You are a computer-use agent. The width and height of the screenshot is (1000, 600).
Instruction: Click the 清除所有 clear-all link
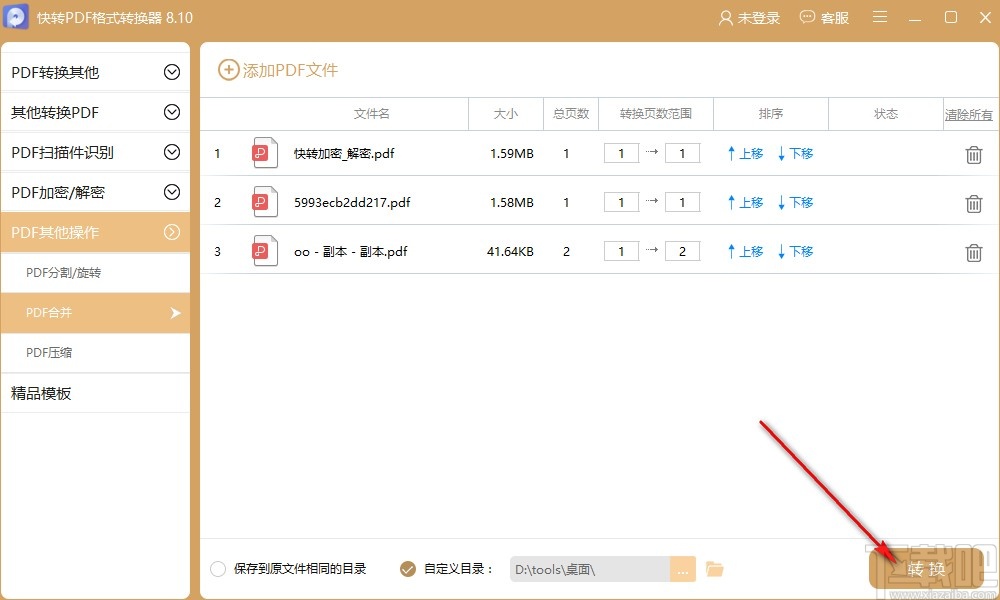(968, 114)
